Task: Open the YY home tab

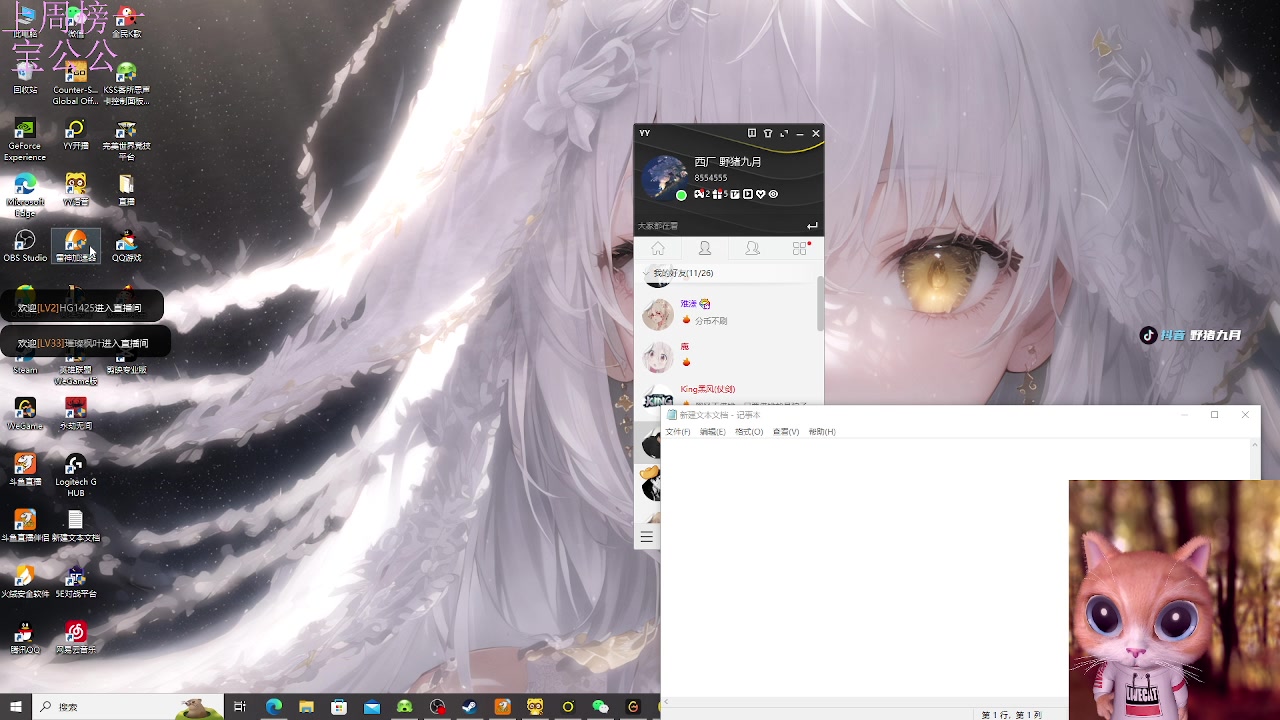Action: 658,248
